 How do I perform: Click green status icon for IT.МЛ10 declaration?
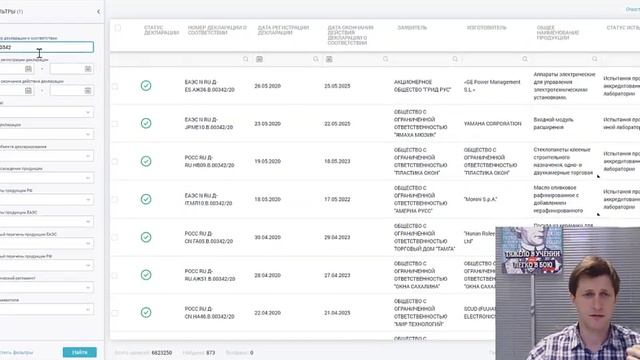tap(146, 199)
